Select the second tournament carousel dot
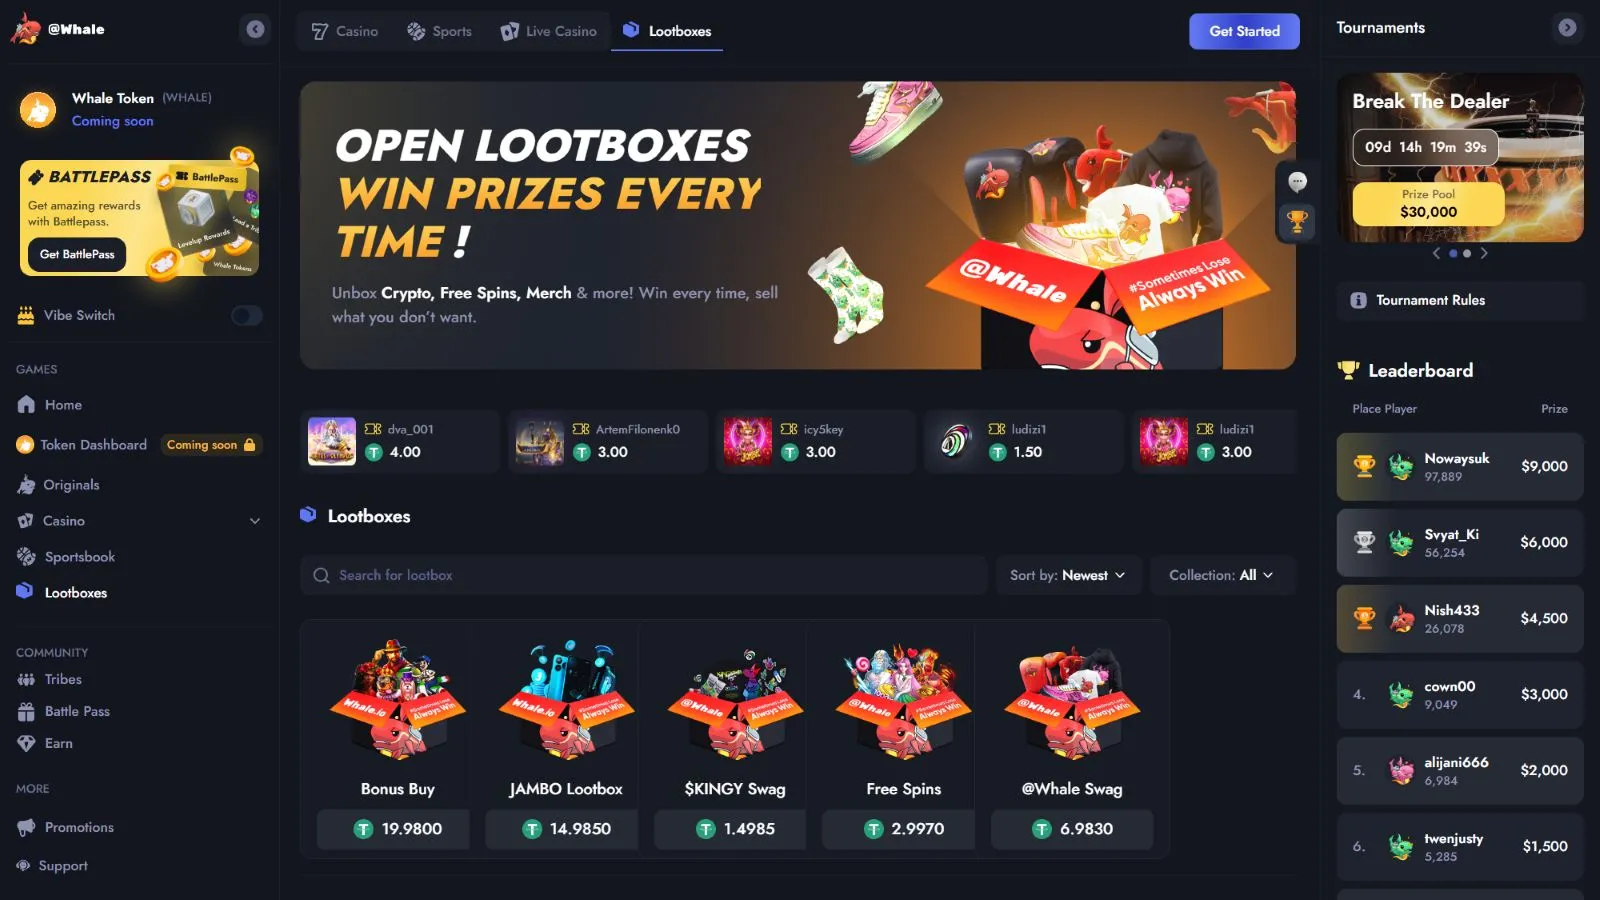The image size is (1600, 900). (1467, 254)
